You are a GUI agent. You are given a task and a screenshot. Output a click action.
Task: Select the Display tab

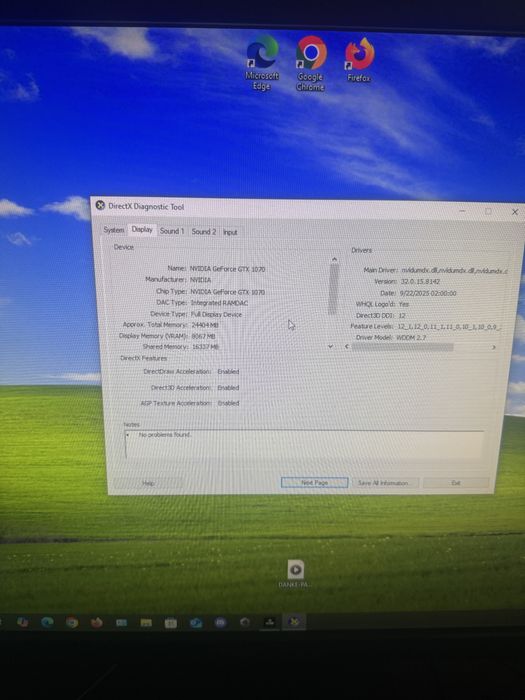click(142, 229)
